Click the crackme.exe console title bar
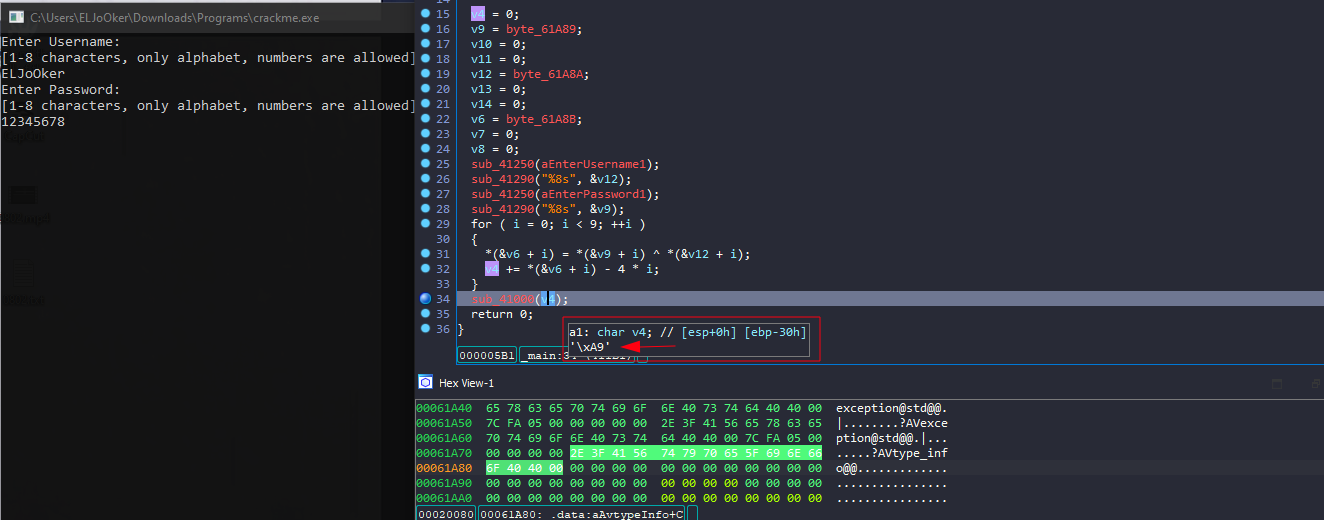The image size is (1324, 520). point(200,17)
